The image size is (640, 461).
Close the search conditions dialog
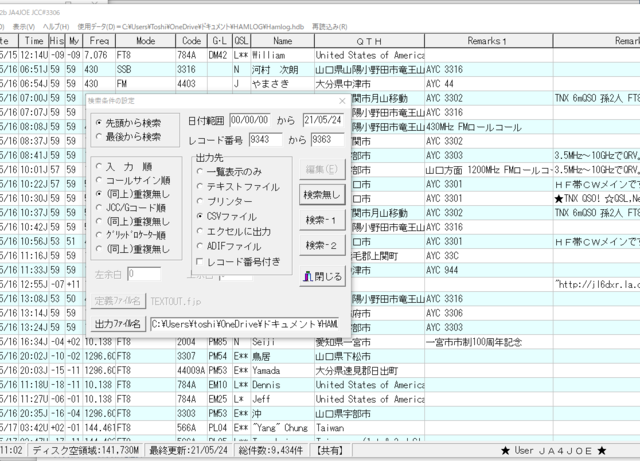342,101
